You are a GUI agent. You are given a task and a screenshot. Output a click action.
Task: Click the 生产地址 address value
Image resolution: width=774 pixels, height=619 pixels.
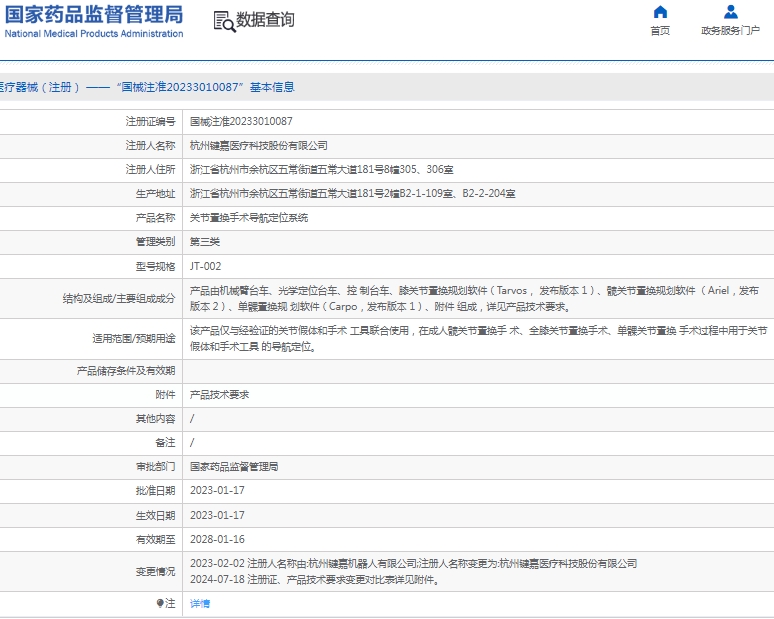[x=352, y=194]
